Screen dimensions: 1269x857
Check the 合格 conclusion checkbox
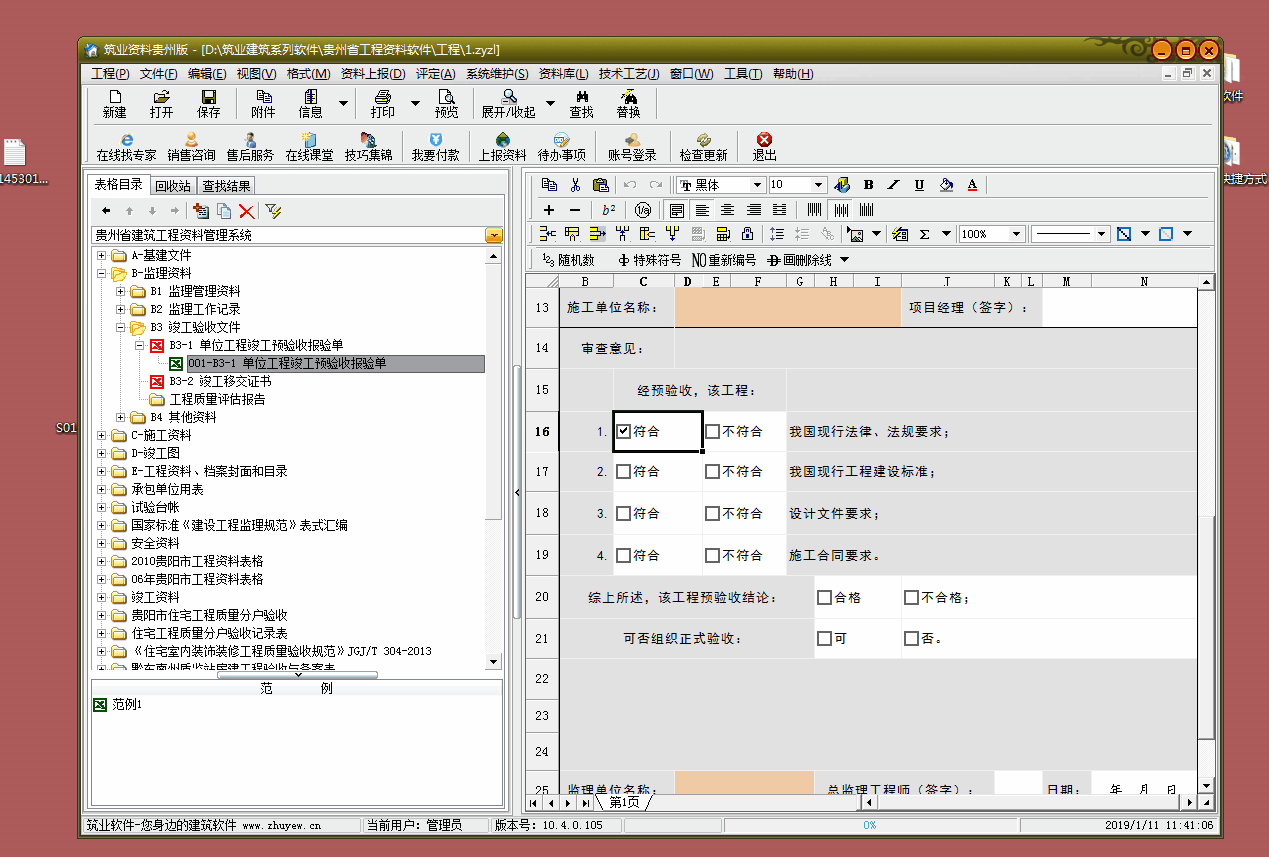click(x=824, y=598)
